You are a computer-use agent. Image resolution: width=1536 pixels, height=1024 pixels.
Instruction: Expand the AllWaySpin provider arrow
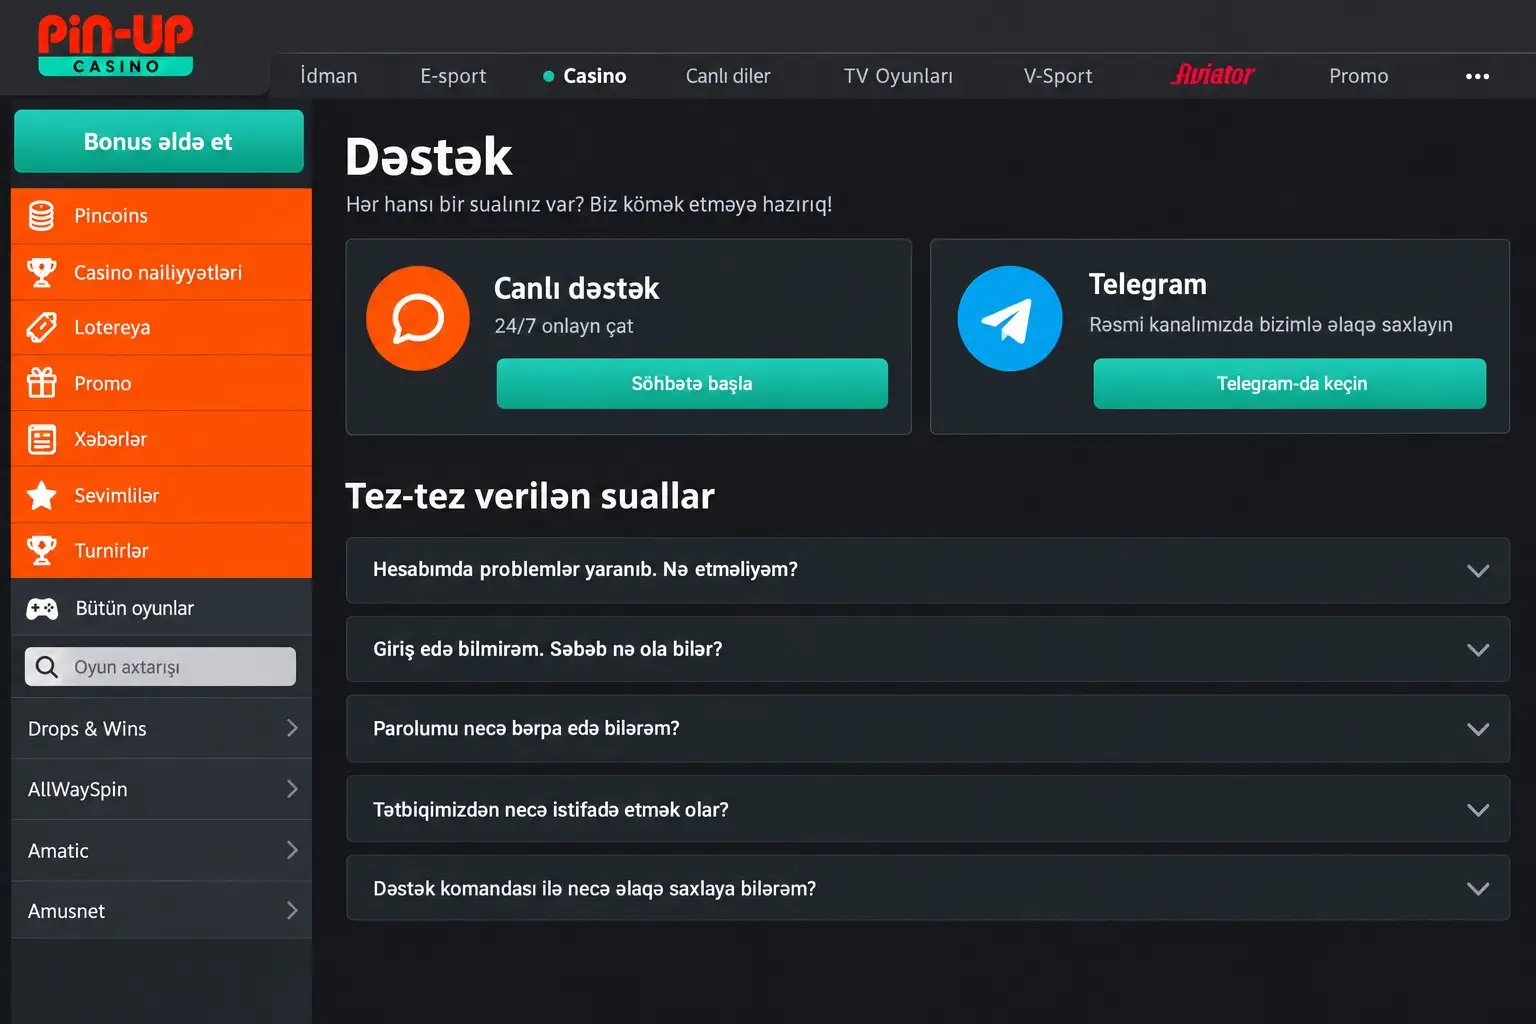292,789
